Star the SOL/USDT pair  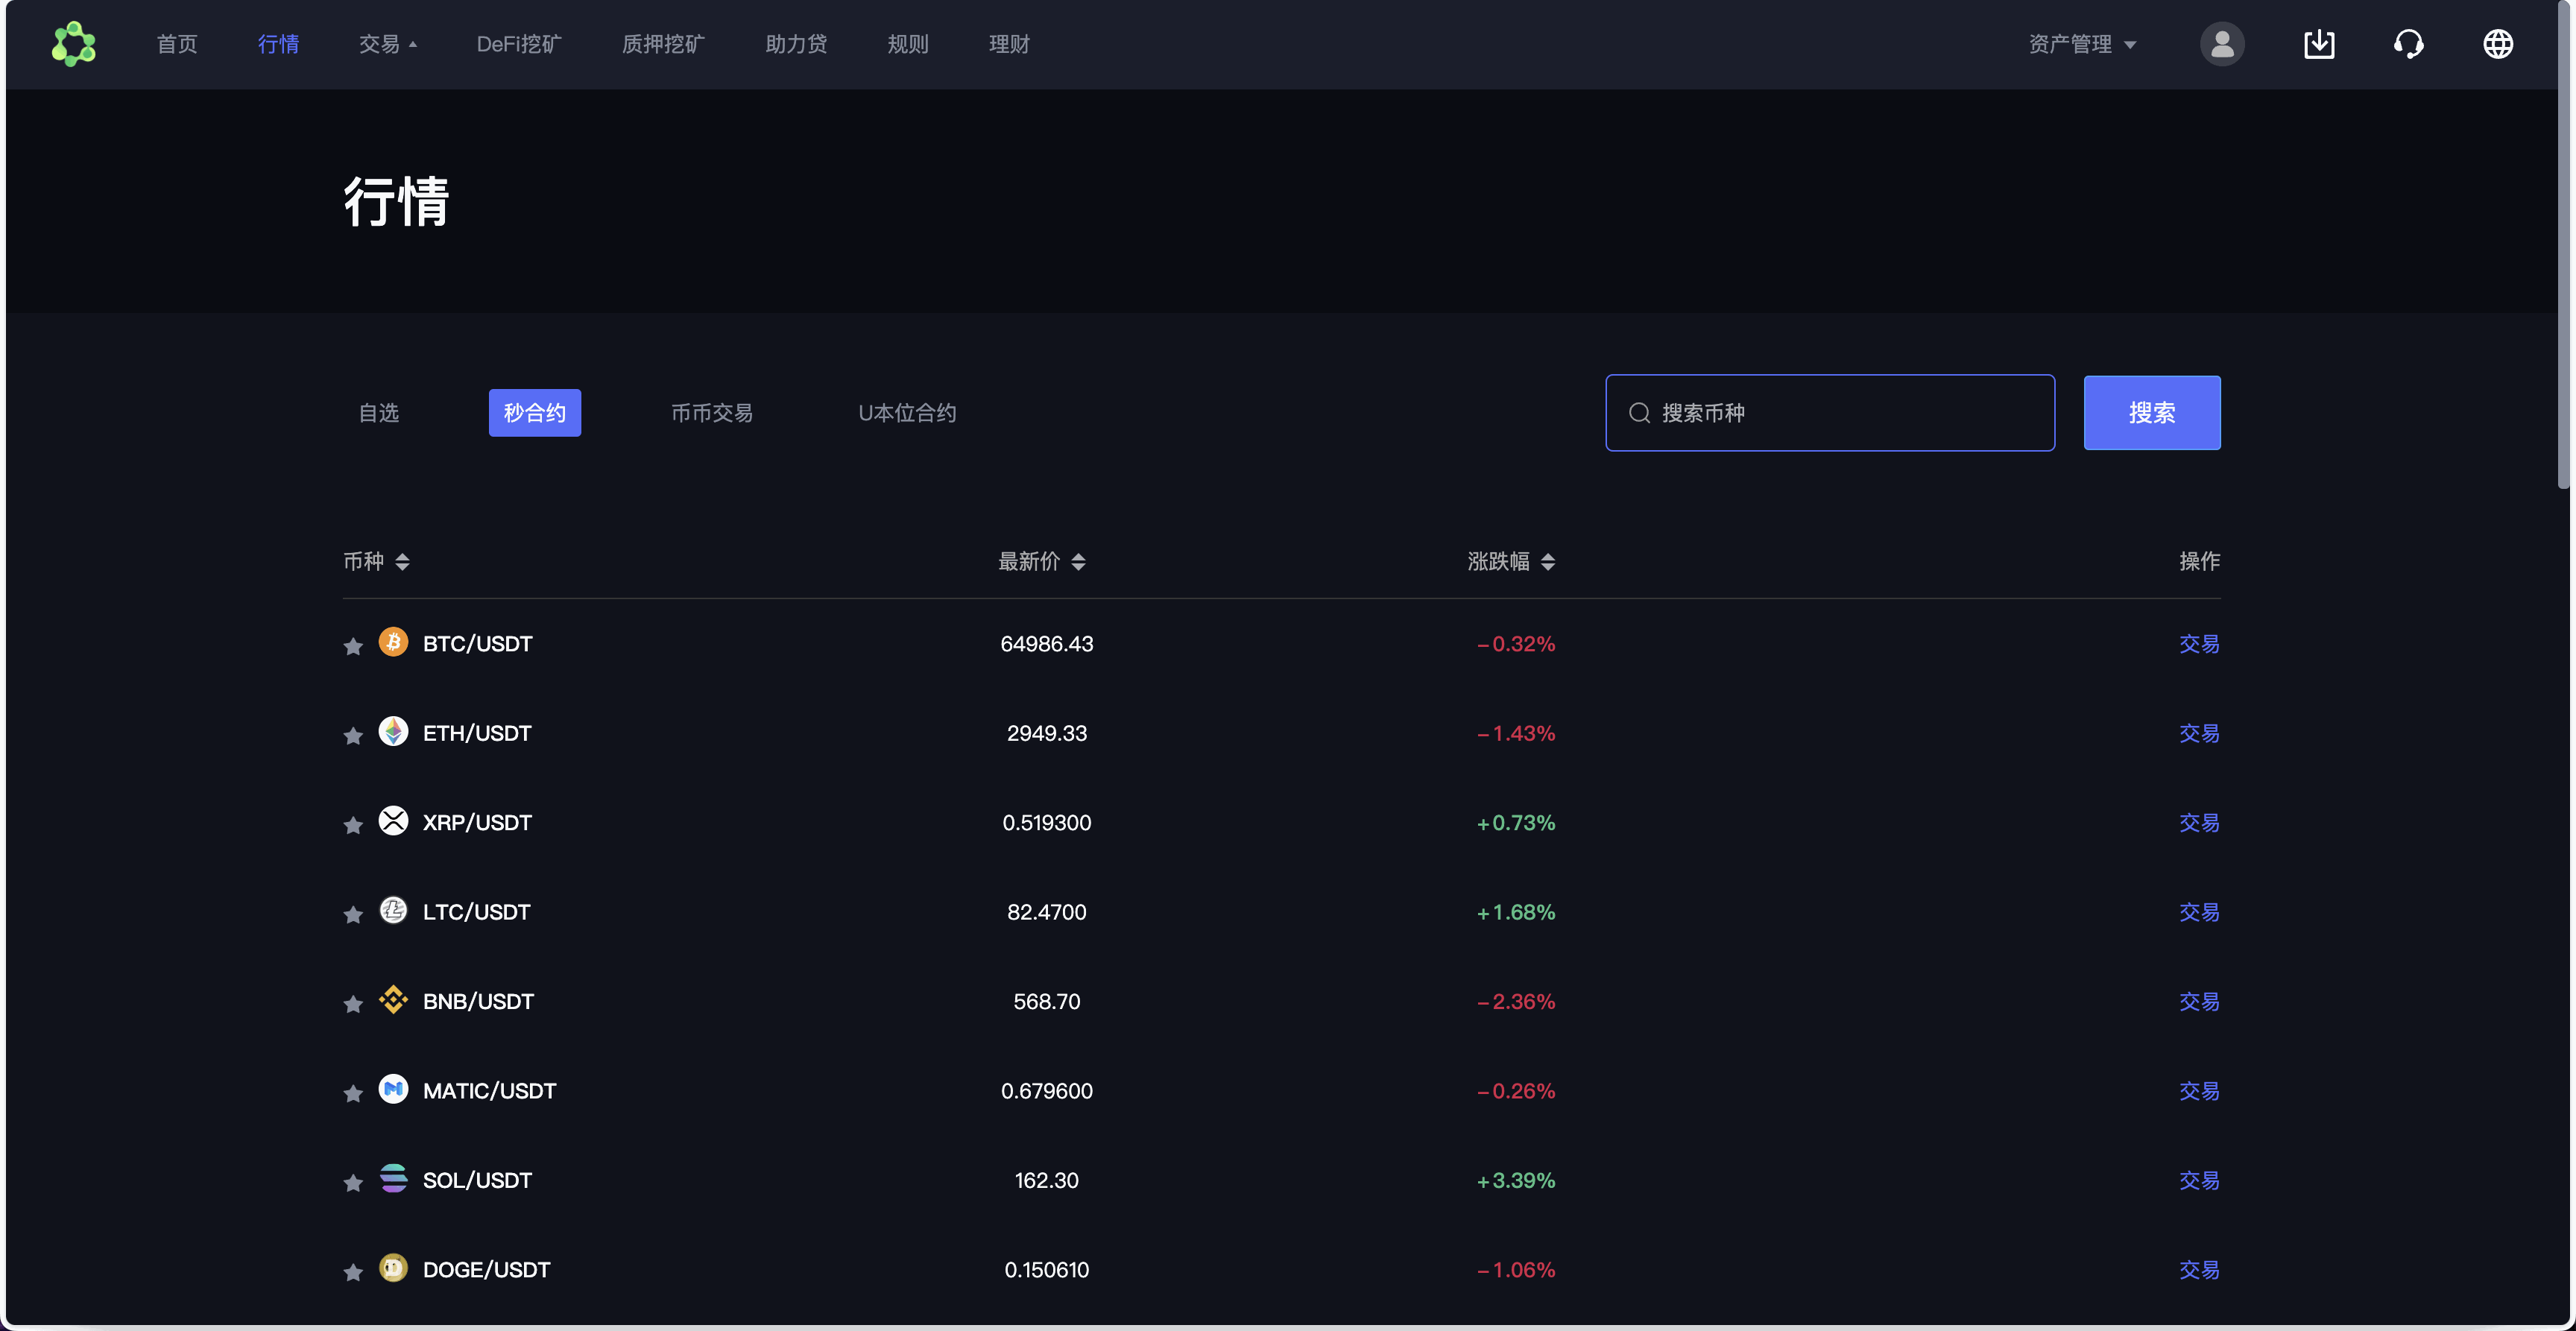tap(352, 1183)
